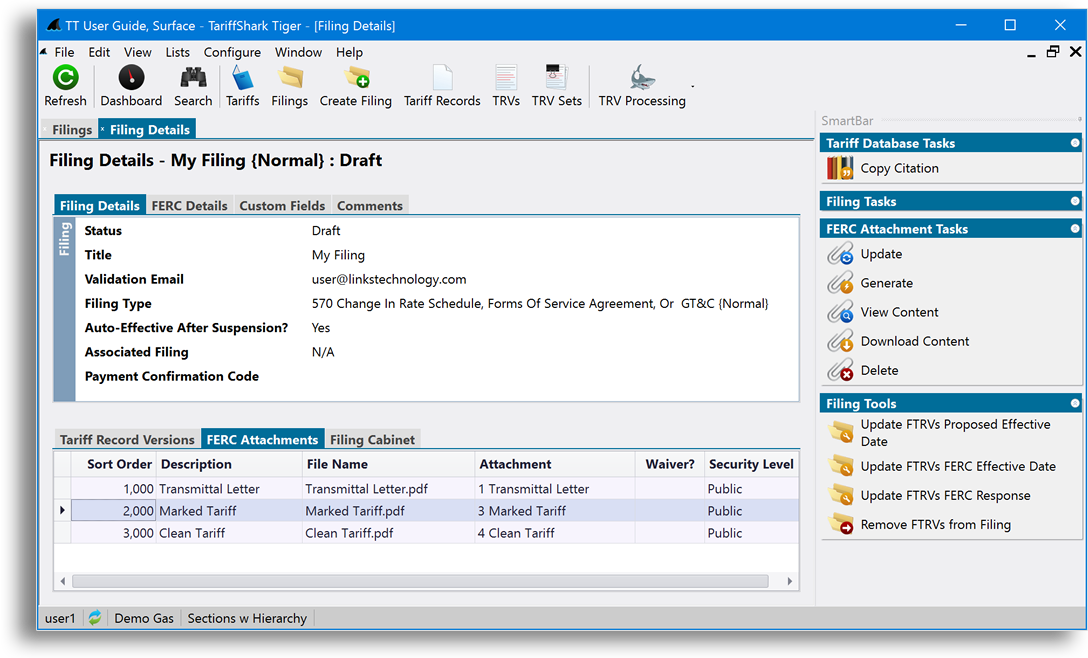The image size is (1088, 658).
Task: Click the Description column header
Action: coord(230,464)
